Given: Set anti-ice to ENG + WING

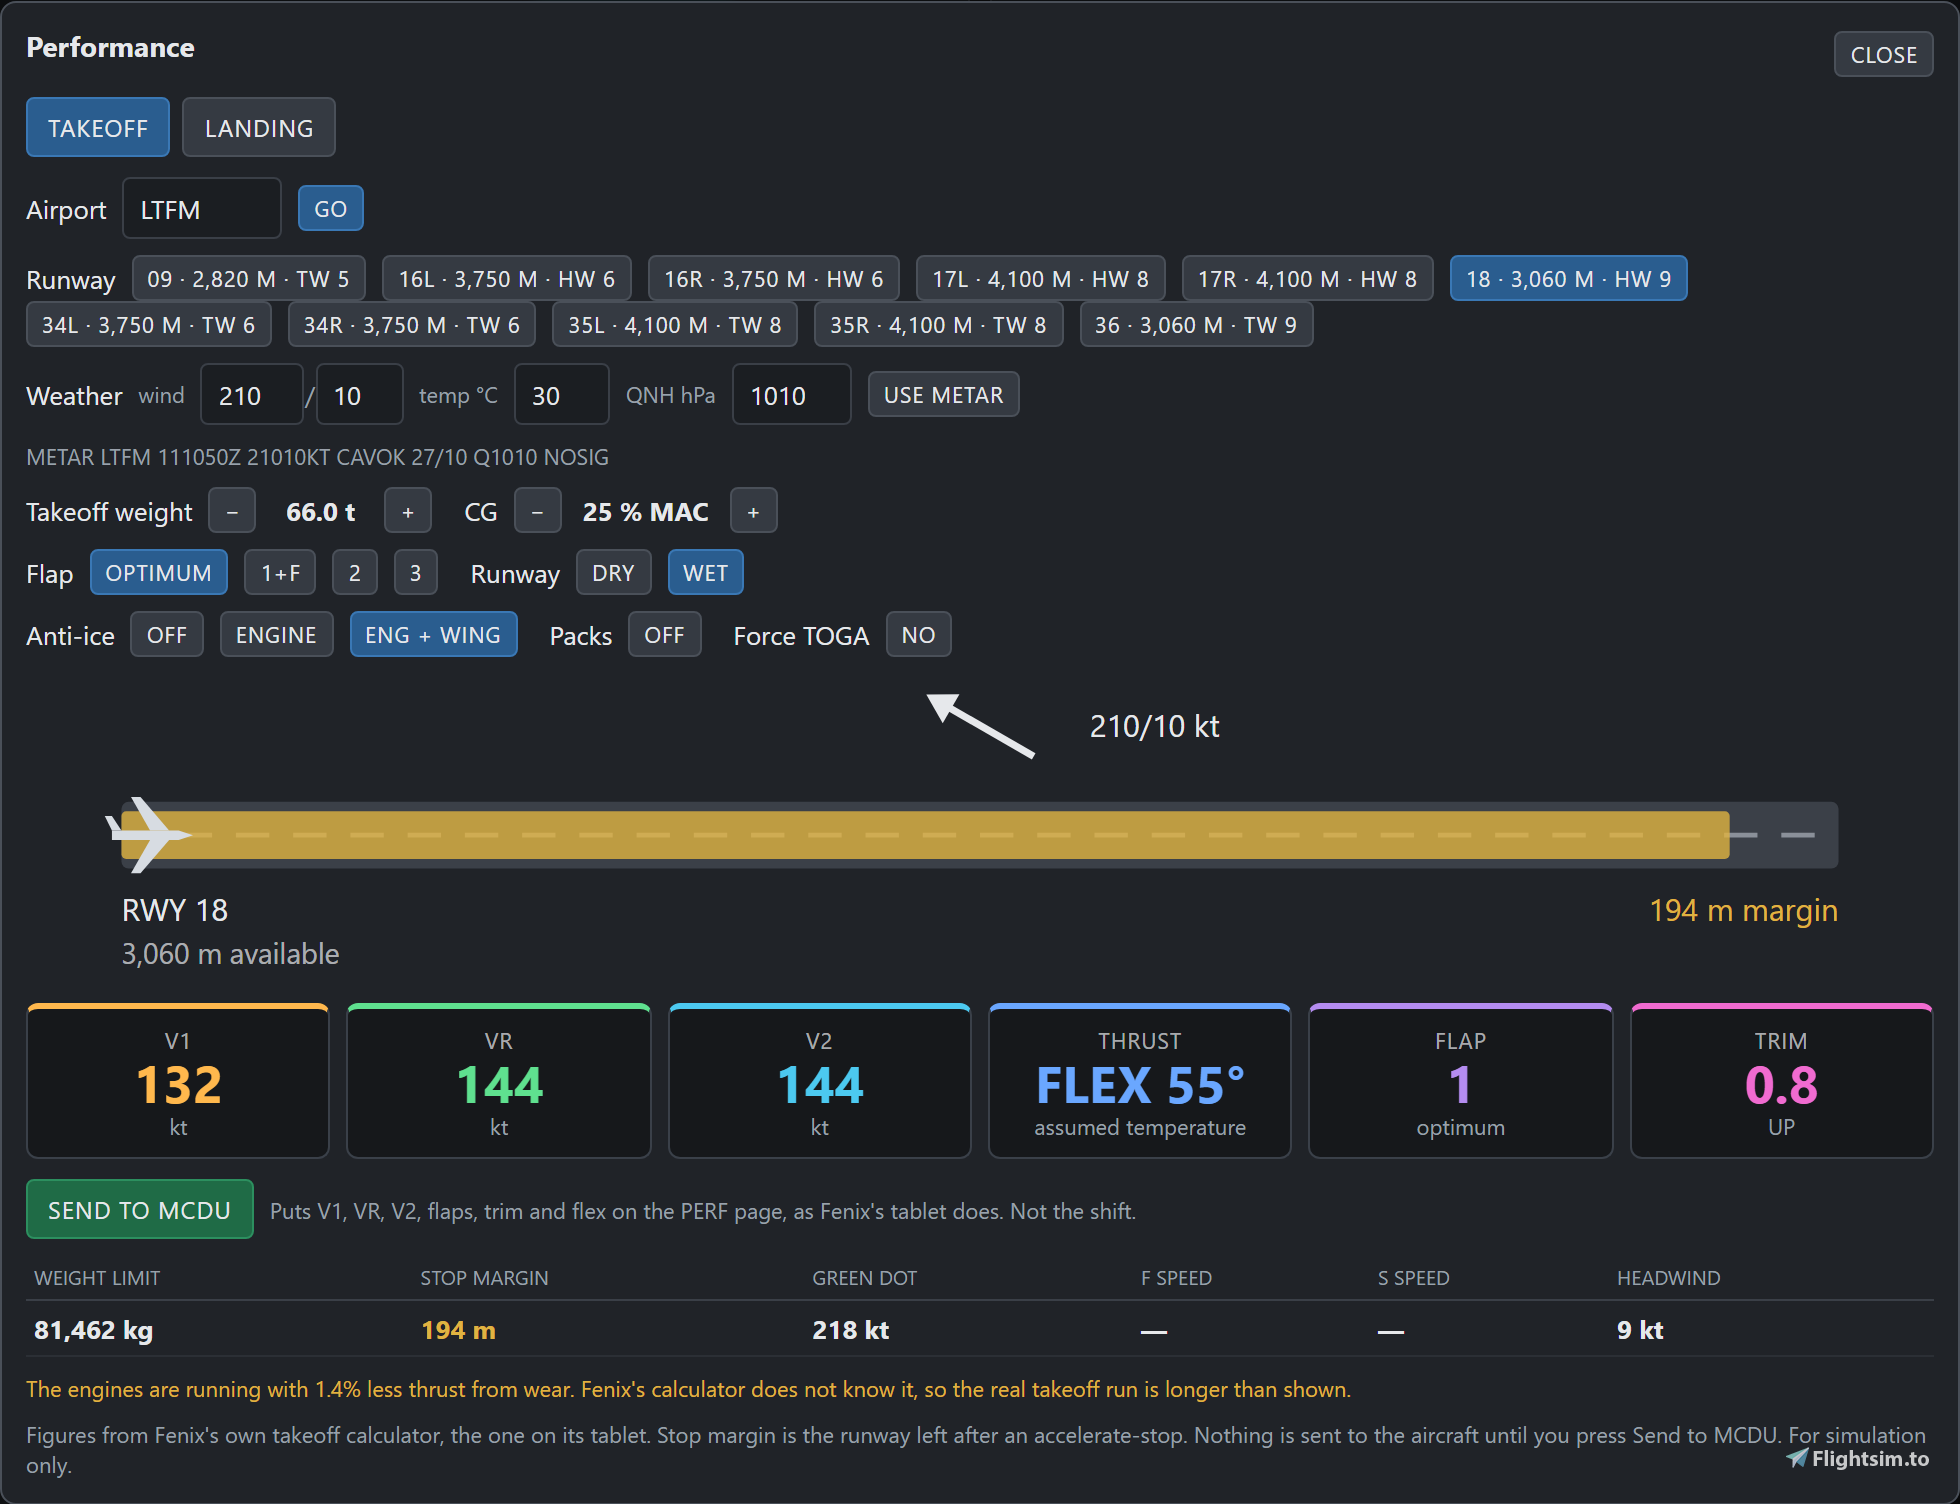Looking at the screenshot, I should click(433, 635).
